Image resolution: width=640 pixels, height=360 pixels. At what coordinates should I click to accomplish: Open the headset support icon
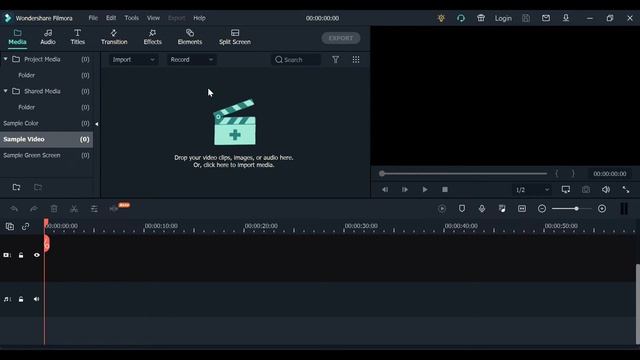pyautogui.click(x=461, y=18)
